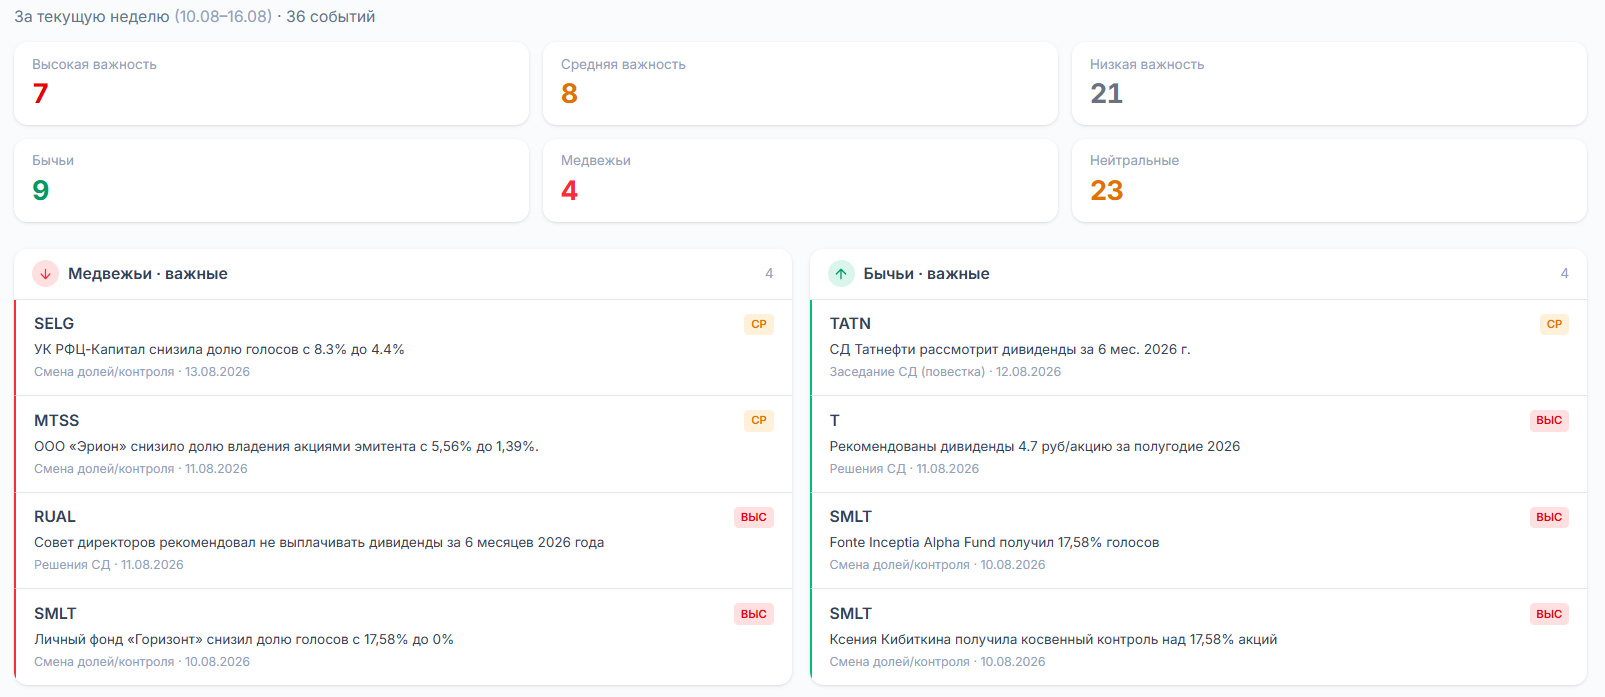
Task: Click the ВЫС badge on RUAL row
Action: click(x=754, y=517)
